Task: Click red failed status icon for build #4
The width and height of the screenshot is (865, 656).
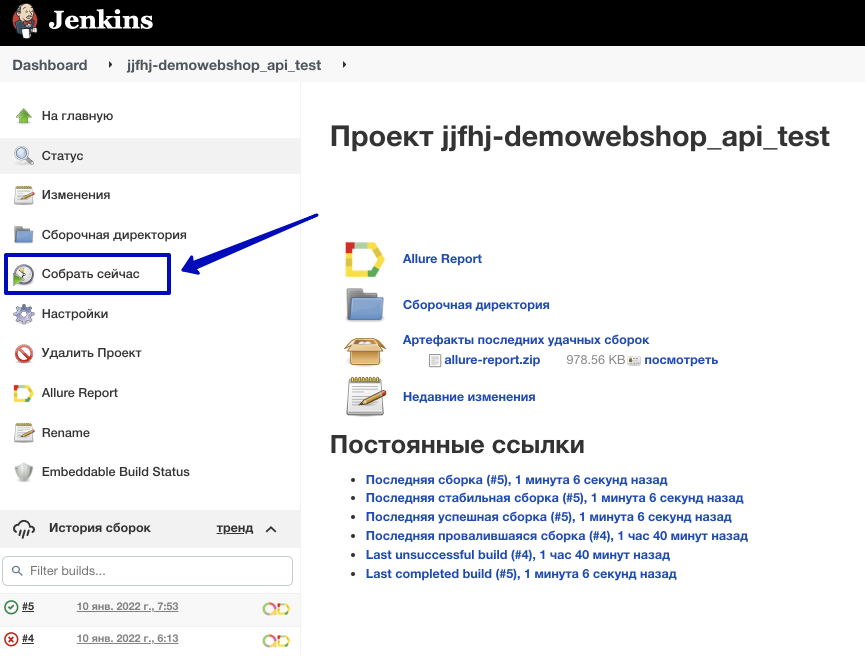Action: tap(11, 639)
